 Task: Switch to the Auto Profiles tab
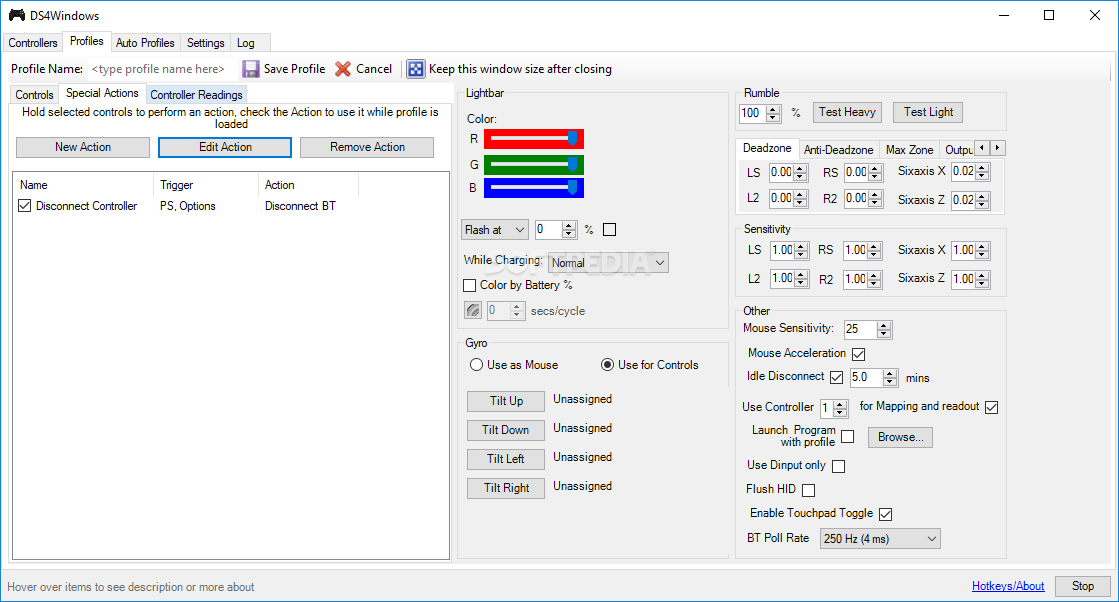(x=145, y=43)
